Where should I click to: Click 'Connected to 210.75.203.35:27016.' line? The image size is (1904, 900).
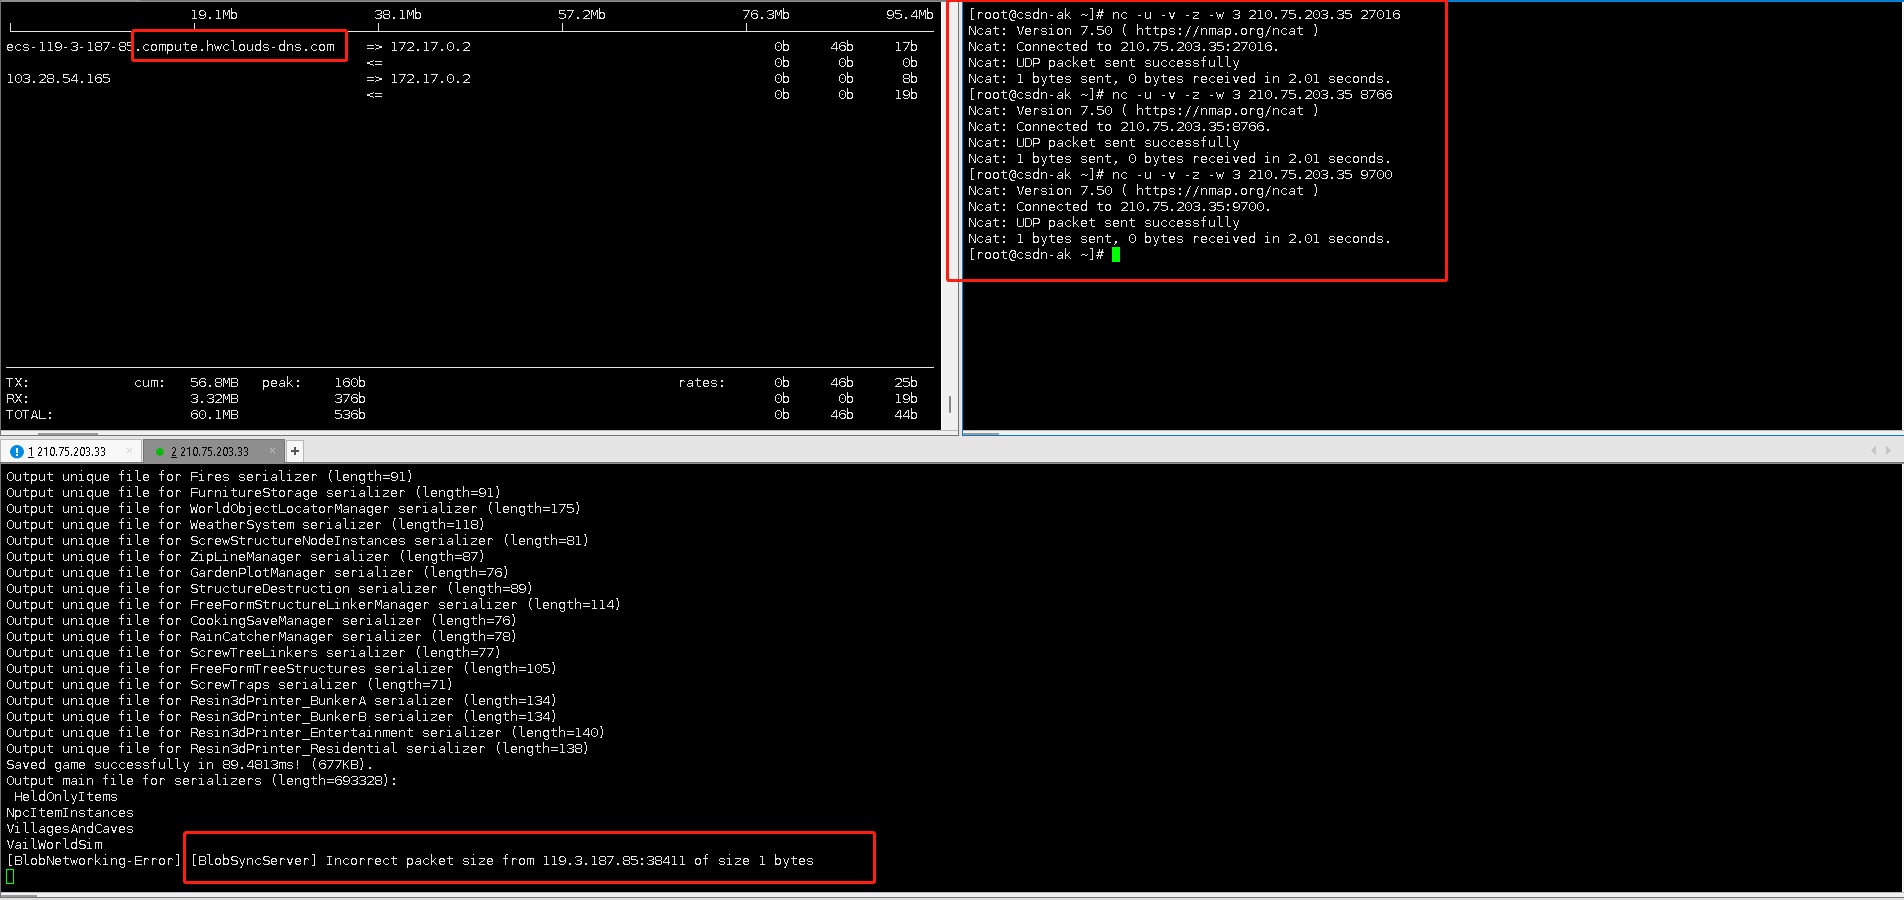(1123, 46)
